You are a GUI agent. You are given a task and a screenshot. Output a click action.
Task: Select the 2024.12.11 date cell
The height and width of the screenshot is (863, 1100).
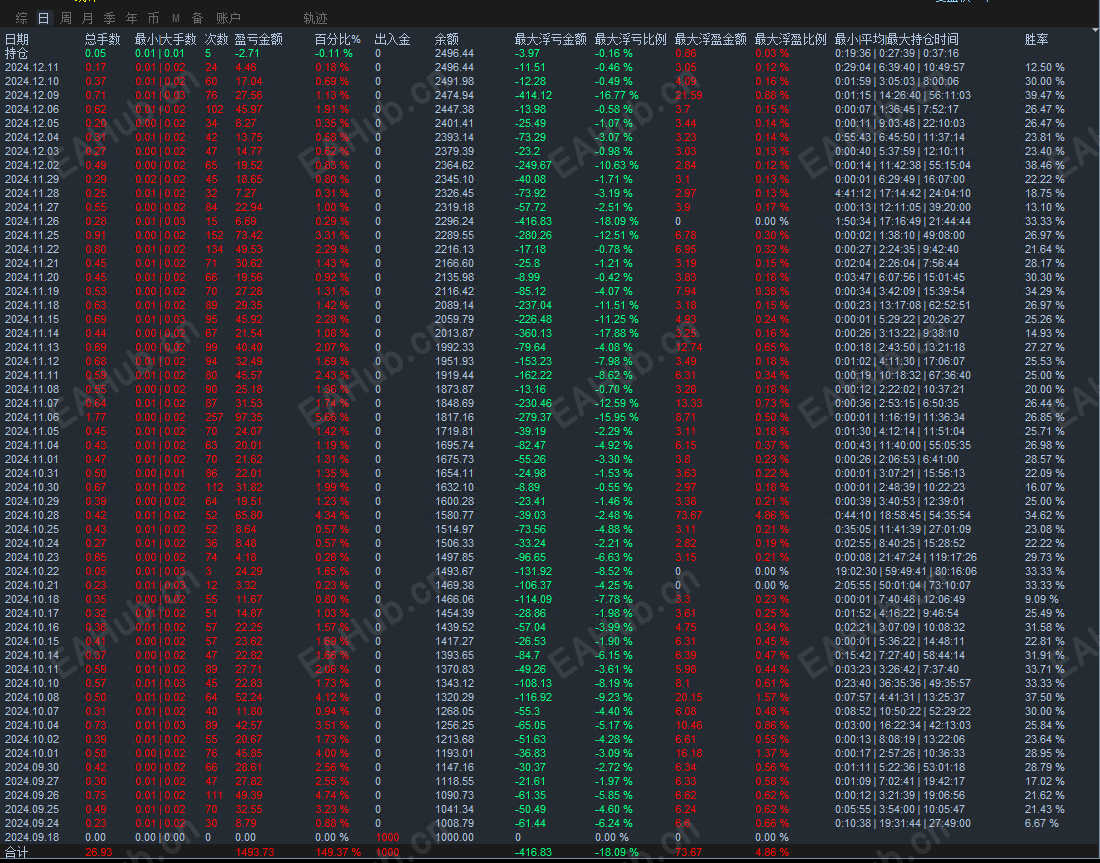pyautogui.click(x=32, y=67)
